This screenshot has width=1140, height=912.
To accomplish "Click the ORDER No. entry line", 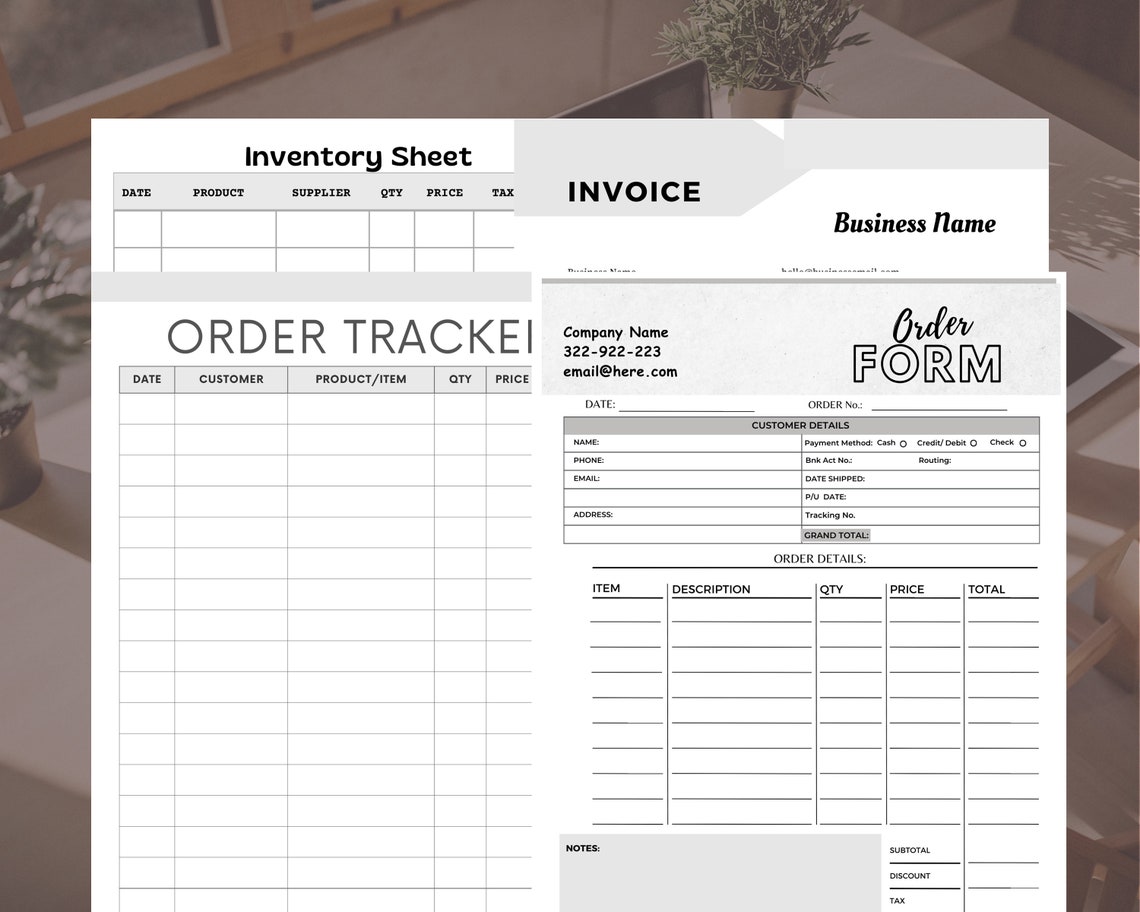I will tap(938, 405).
